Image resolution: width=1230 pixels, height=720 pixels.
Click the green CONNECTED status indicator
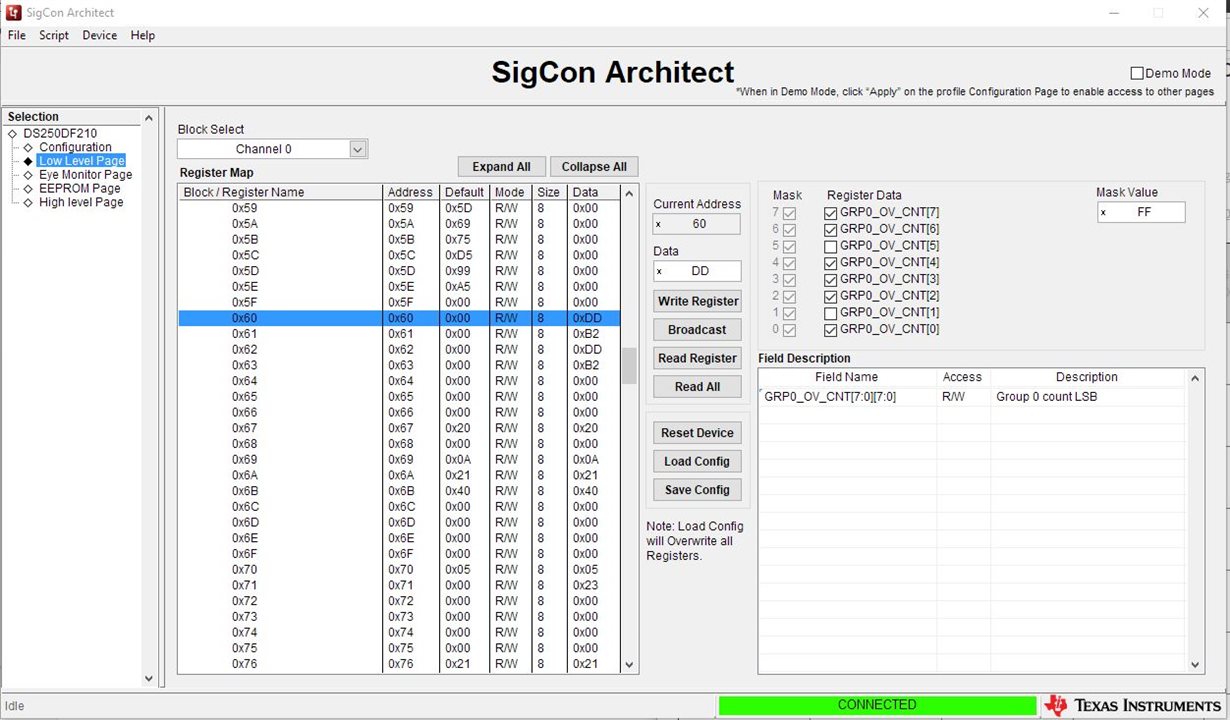click(x=877, y=705)
